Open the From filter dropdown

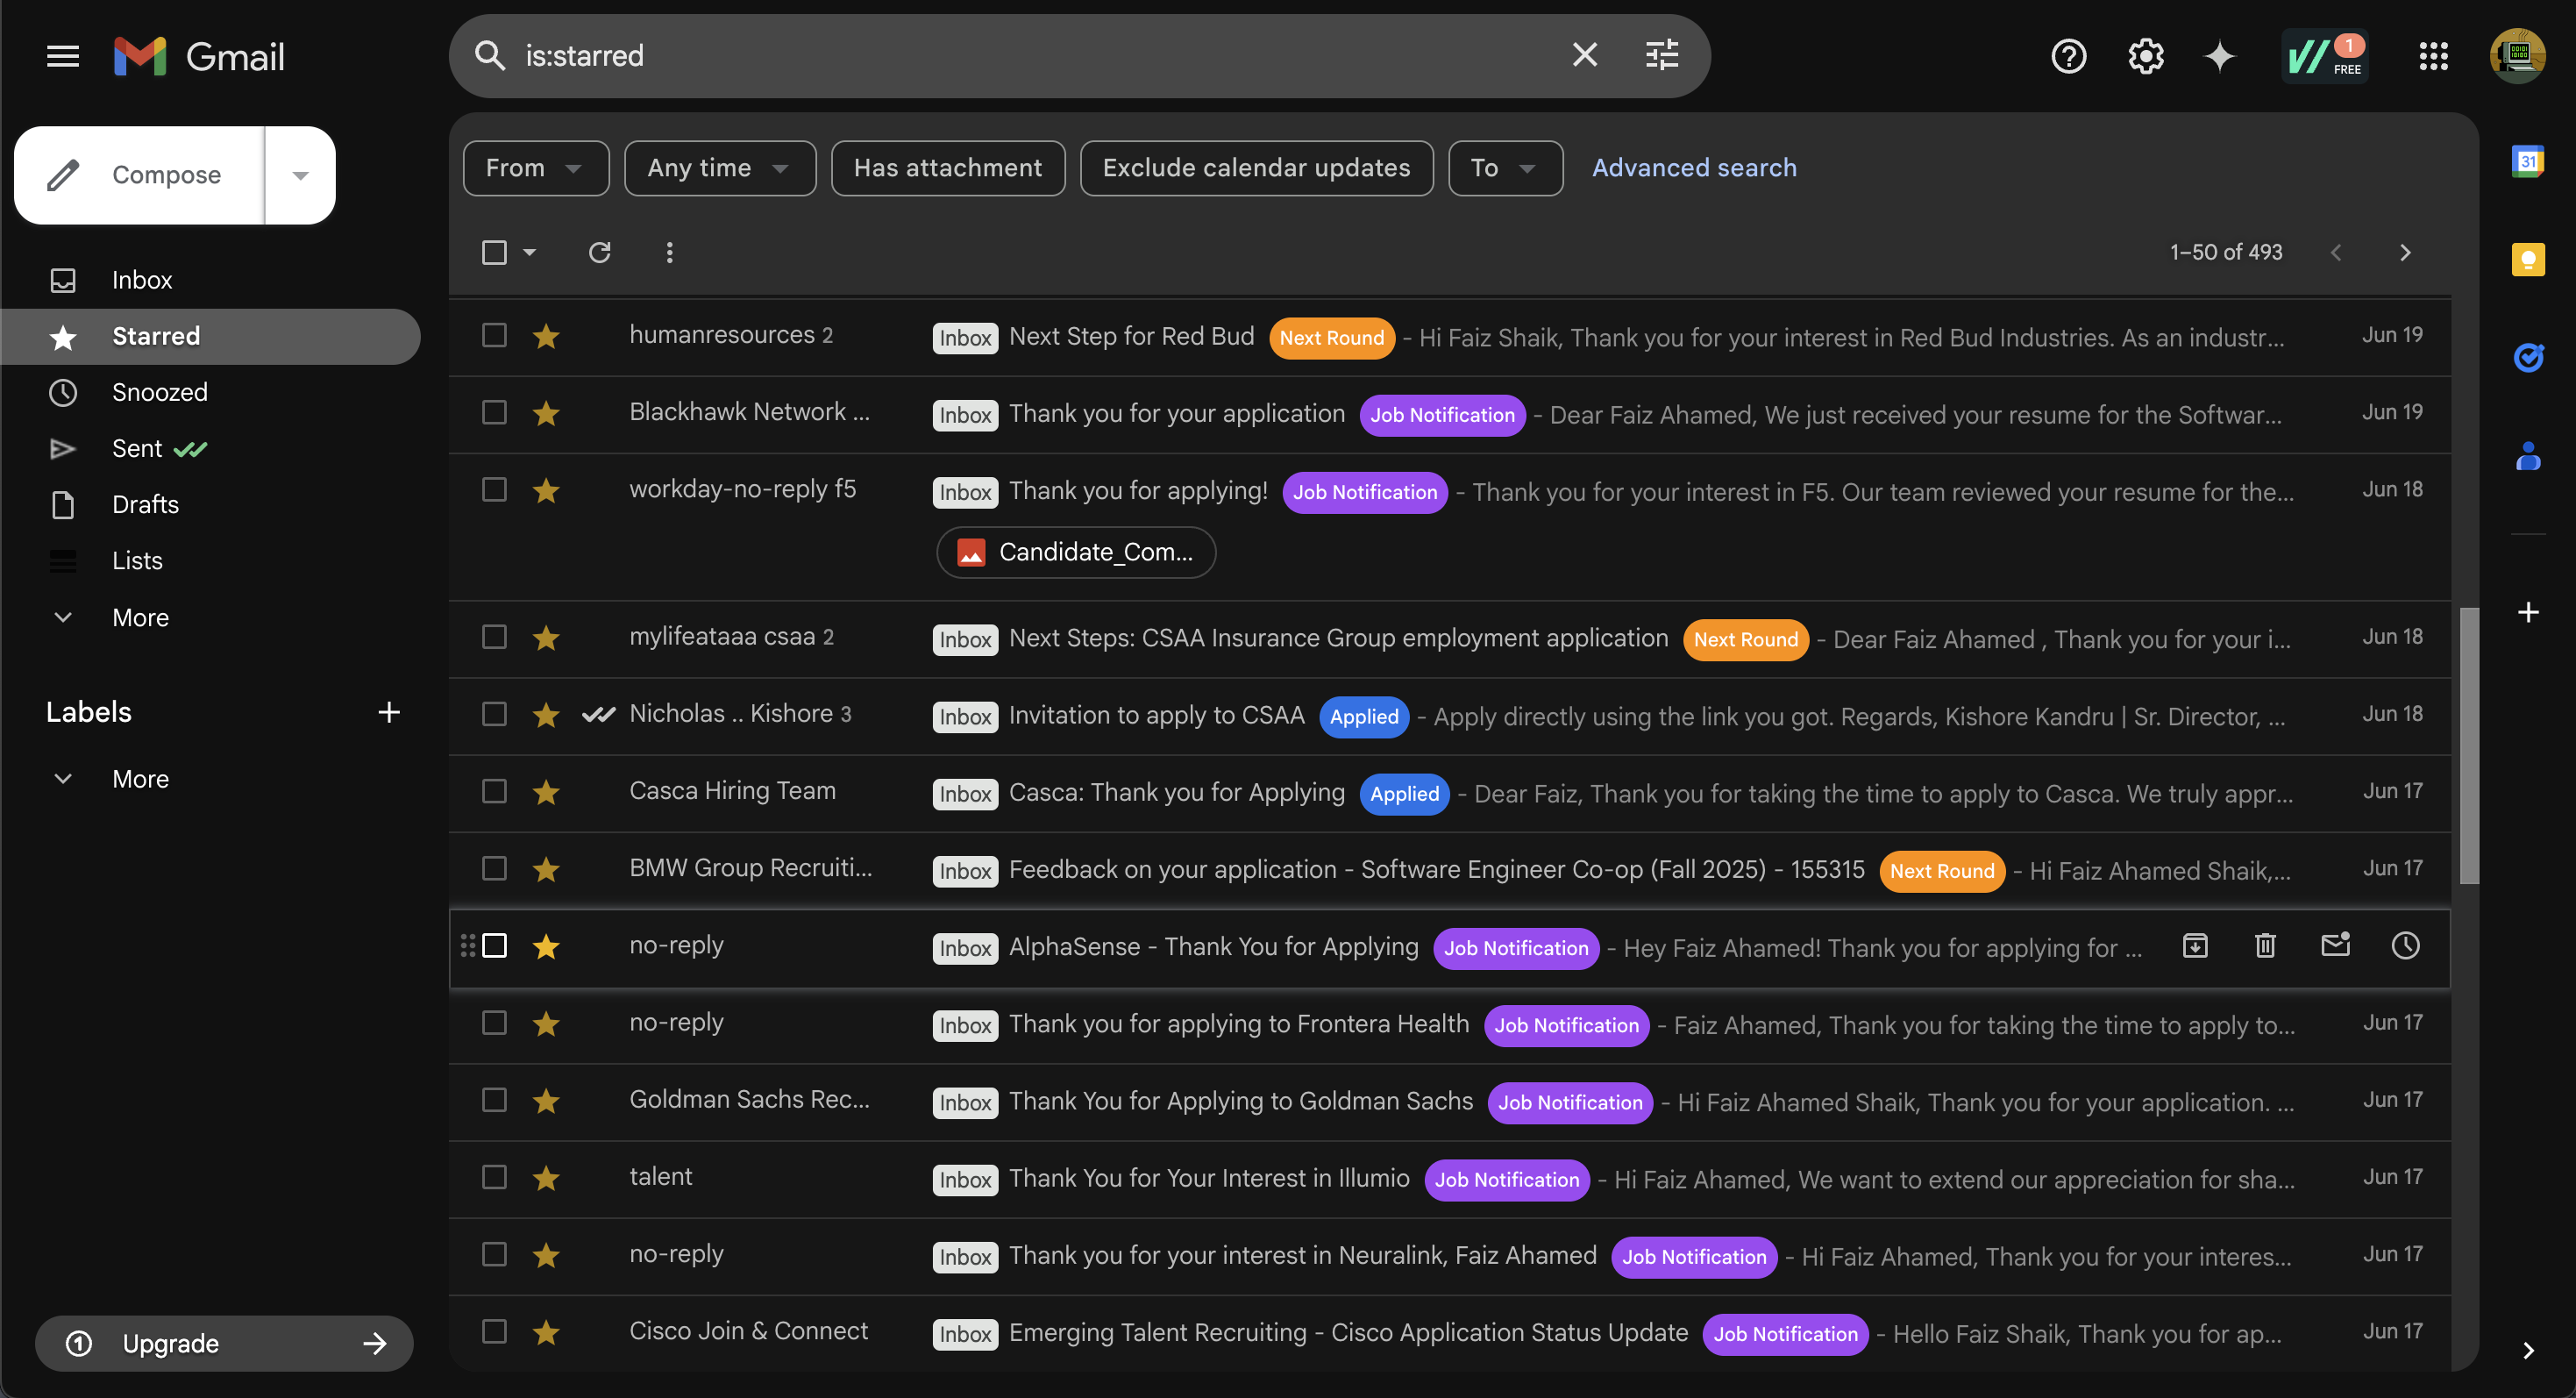[x=535, y=168]
